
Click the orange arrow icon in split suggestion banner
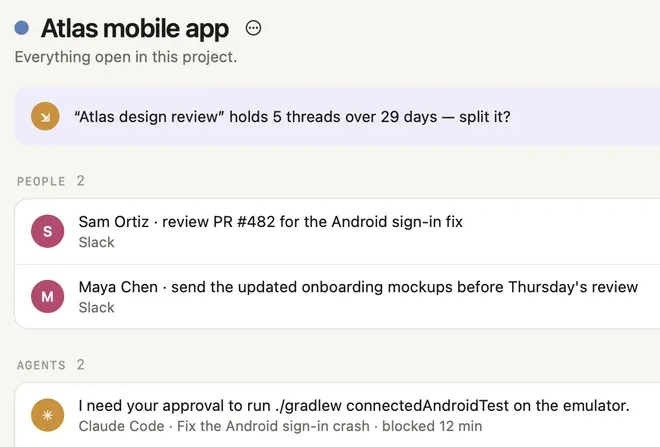(x=45, y=116)
